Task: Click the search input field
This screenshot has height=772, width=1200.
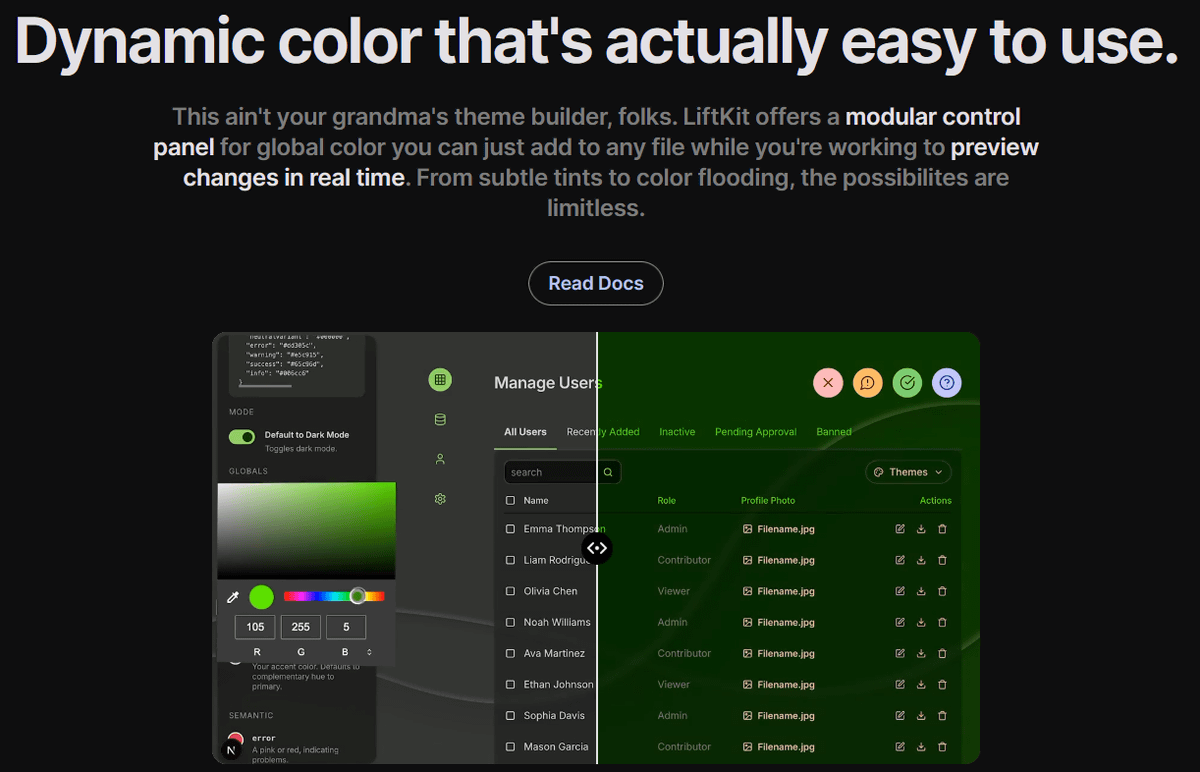Action: tap(553, 472)
